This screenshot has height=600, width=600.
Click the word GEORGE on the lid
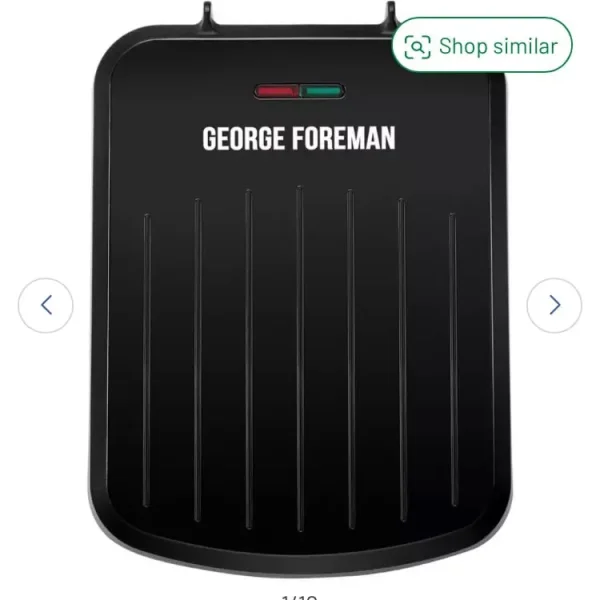coord(244,138)
